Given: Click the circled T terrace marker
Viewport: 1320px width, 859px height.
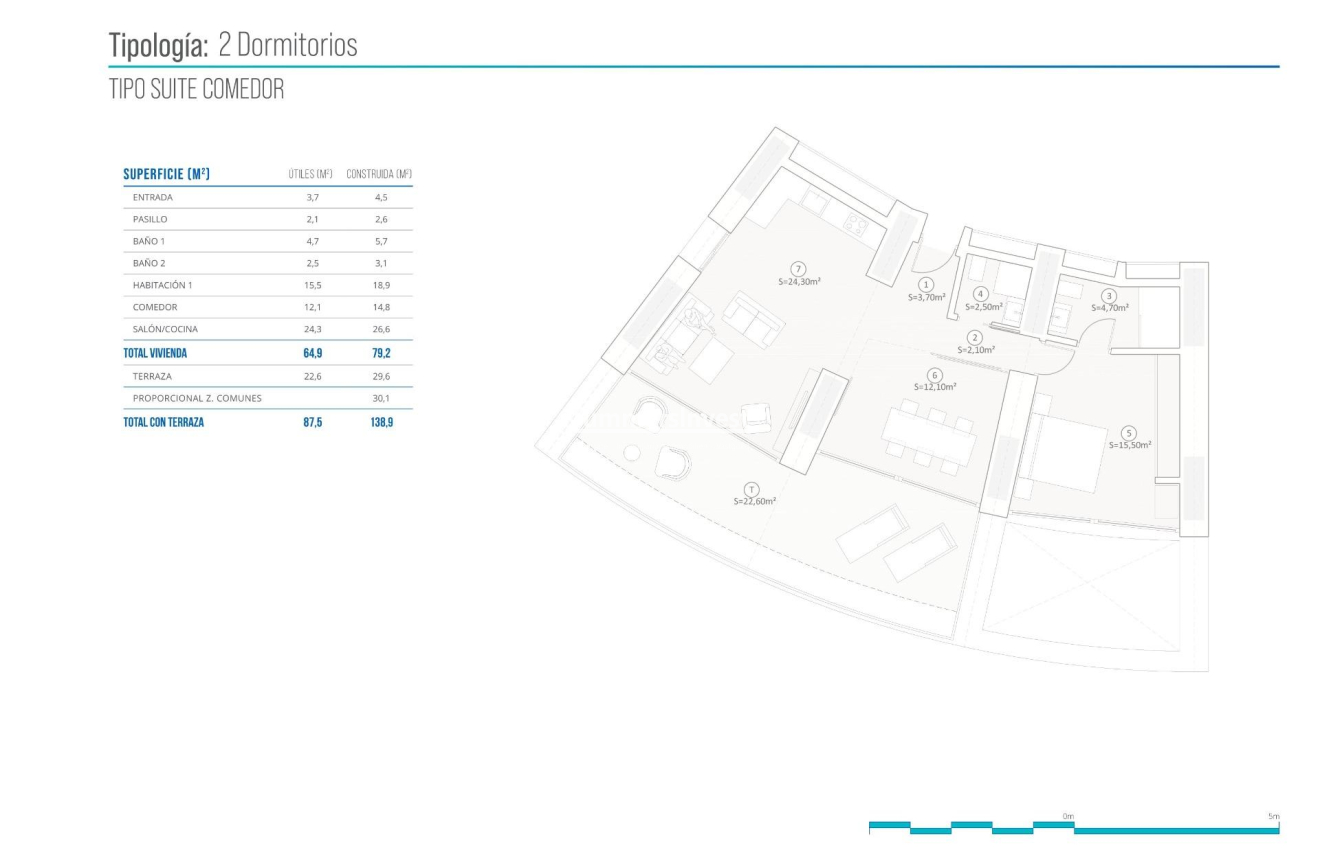Looking at the screenshot, I should pyautogui.click(x=753, y=489).
